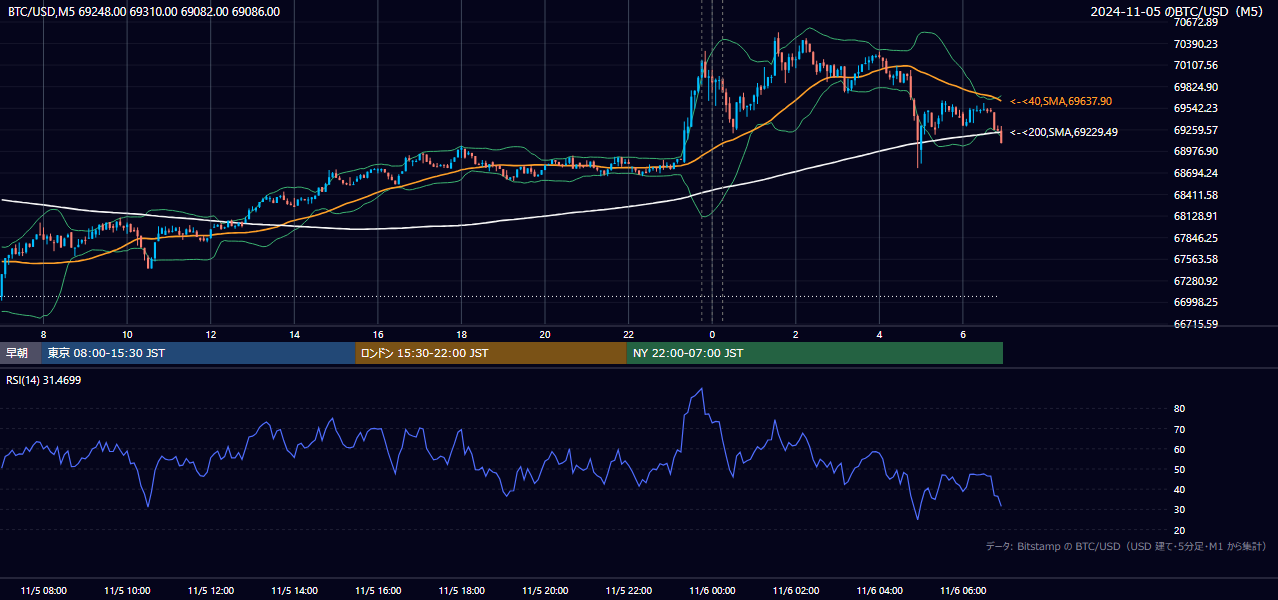Click price axis value 68128.91
1278x600 pixels.
[1196, 216]
